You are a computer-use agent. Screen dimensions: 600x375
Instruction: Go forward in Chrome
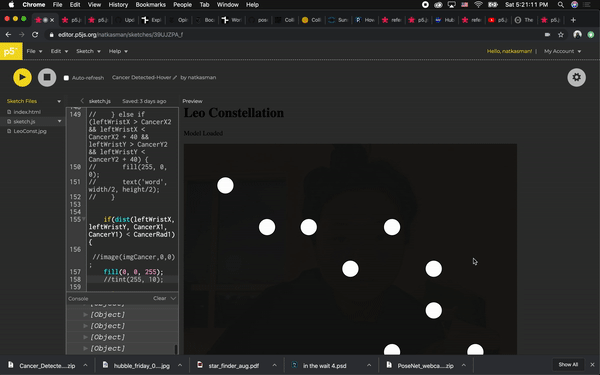(22, 34)
